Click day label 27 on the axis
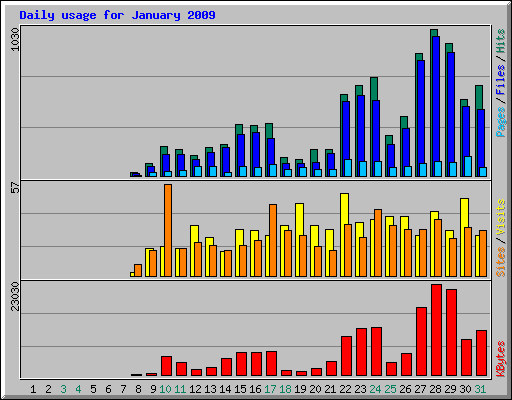 (420, 389)
